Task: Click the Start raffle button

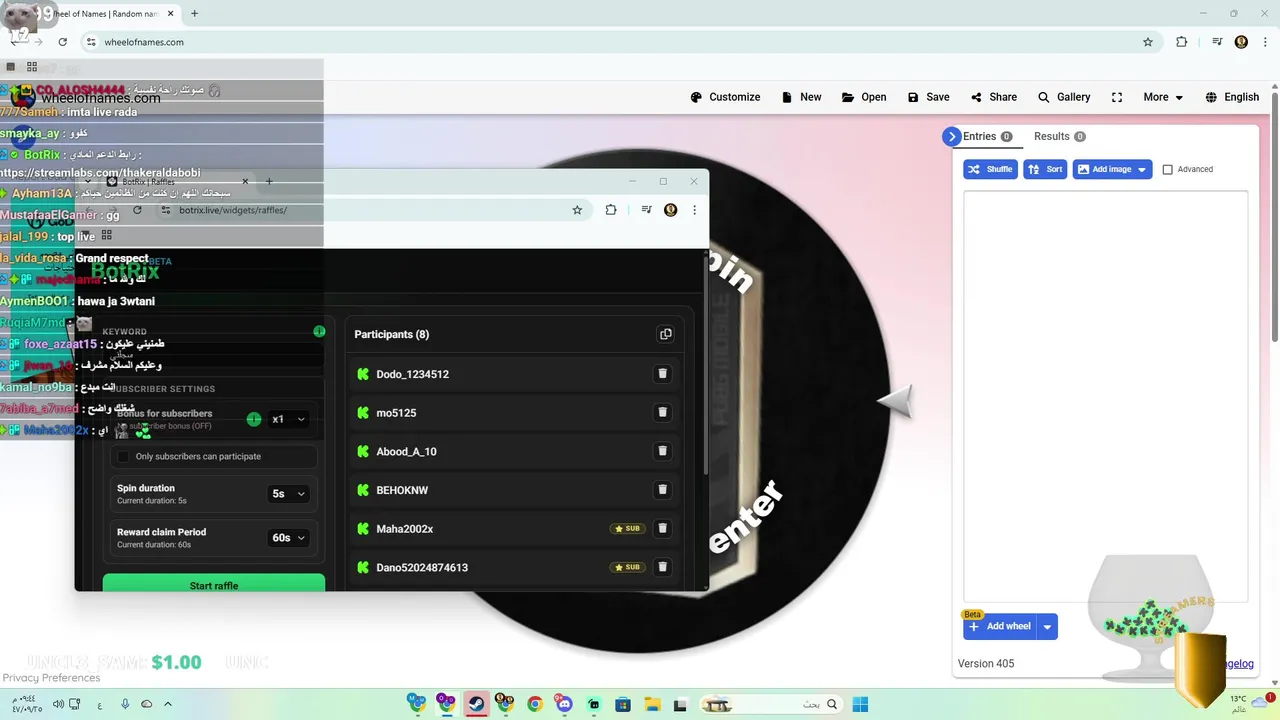Action: 214,583
